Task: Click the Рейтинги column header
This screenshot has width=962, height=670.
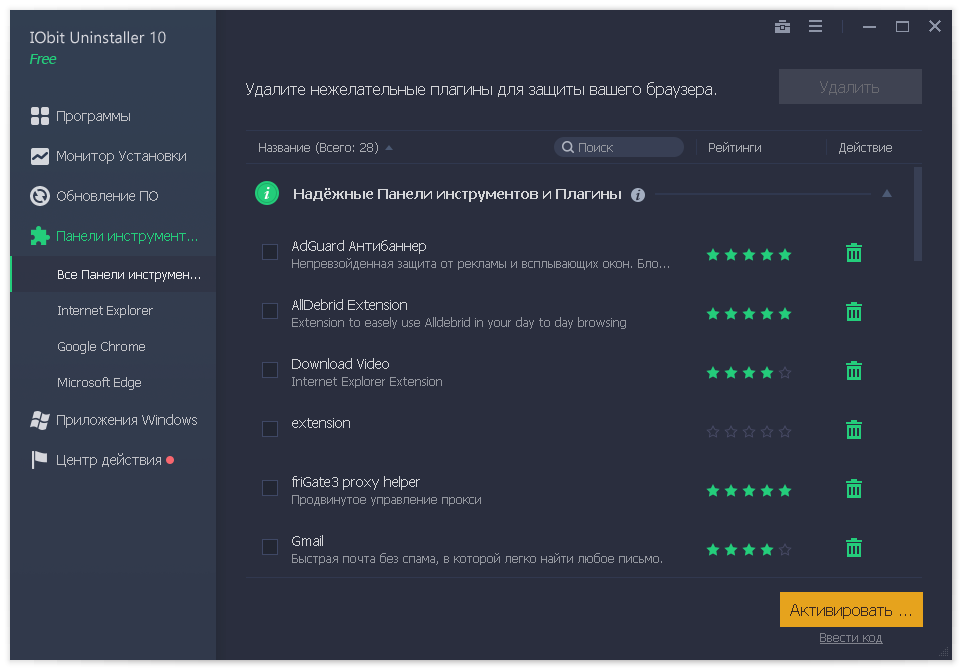Action: [x=734, y=148]
